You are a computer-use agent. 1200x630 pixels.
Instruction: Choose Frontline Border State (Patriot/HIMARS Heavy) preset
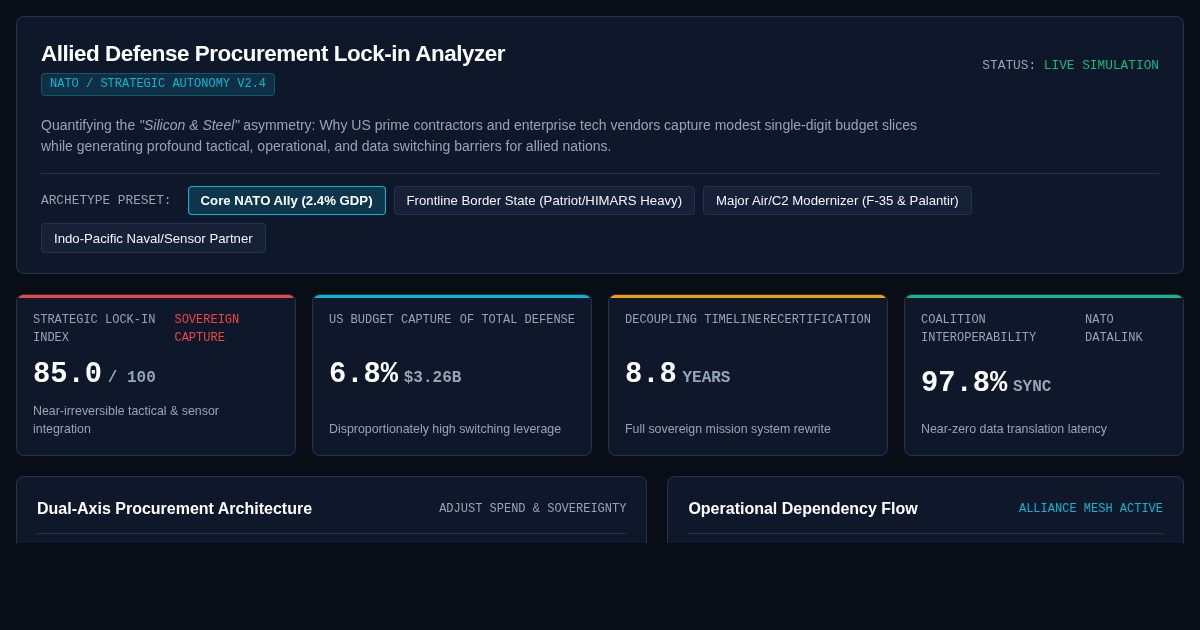tap(544, 200)
